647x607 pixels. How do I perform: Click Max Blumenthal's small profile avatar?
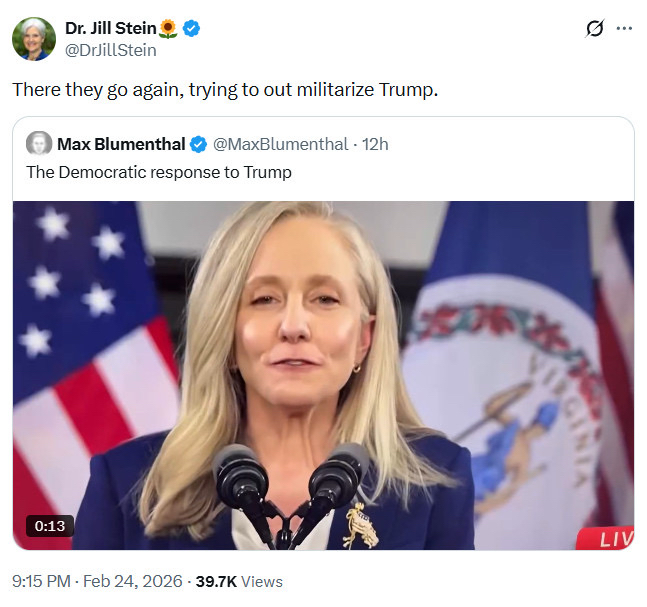pos(39,144)
